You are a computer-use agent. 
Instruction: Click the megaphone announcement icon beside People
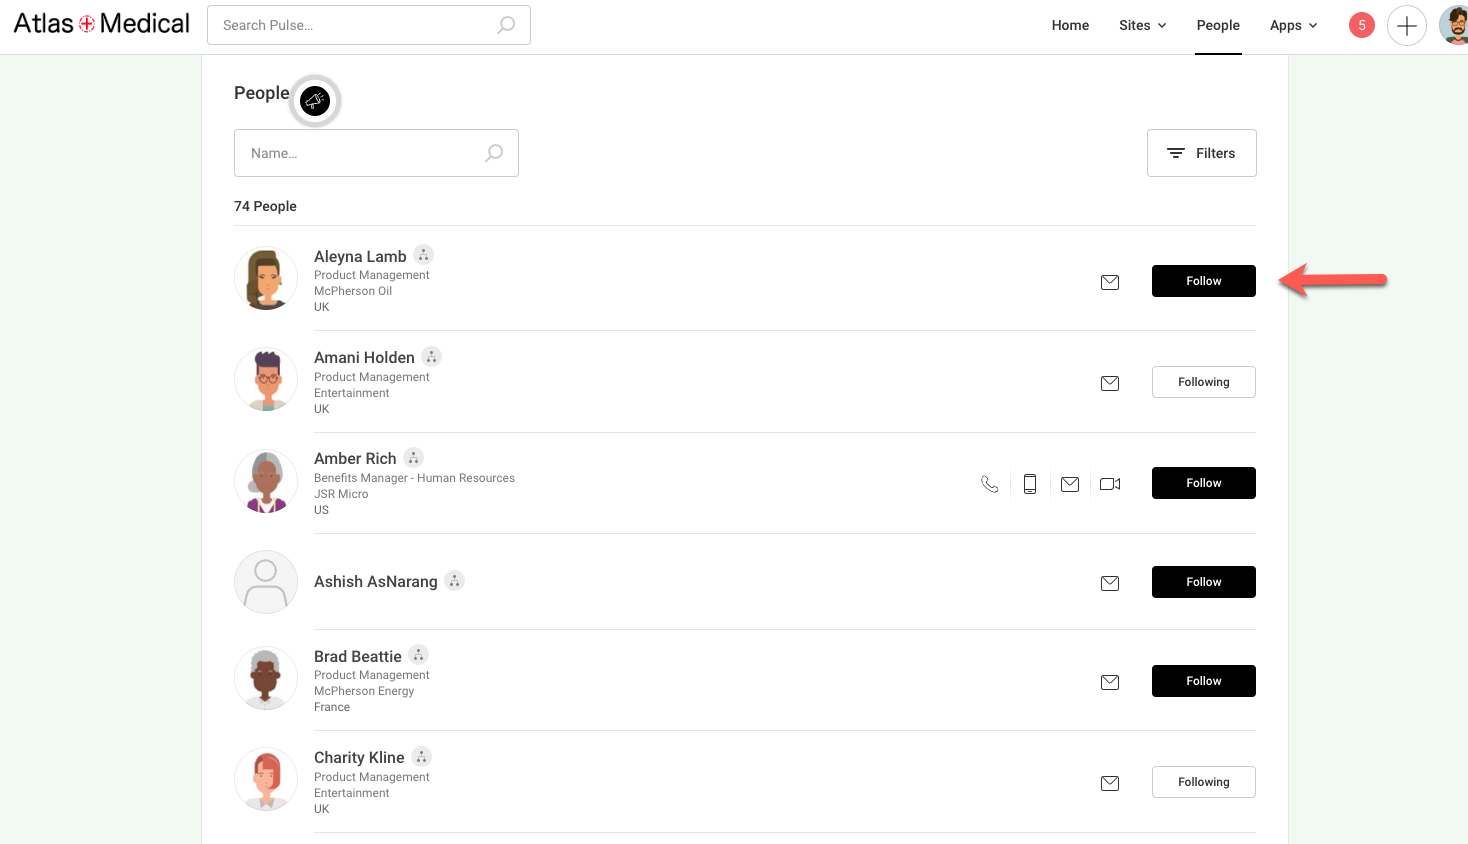click(x=315, y=101)
